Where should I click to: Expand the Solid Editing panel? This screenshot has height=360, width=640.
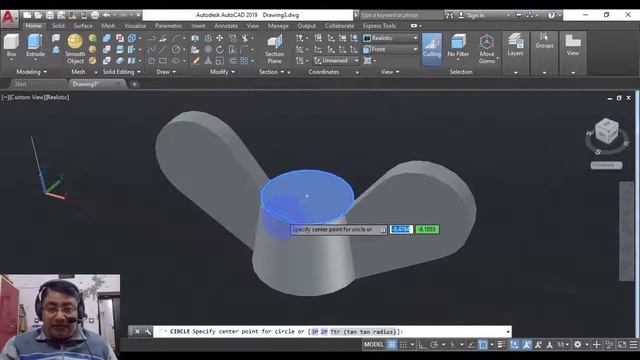pyautogui.click(x=122, y=72)
